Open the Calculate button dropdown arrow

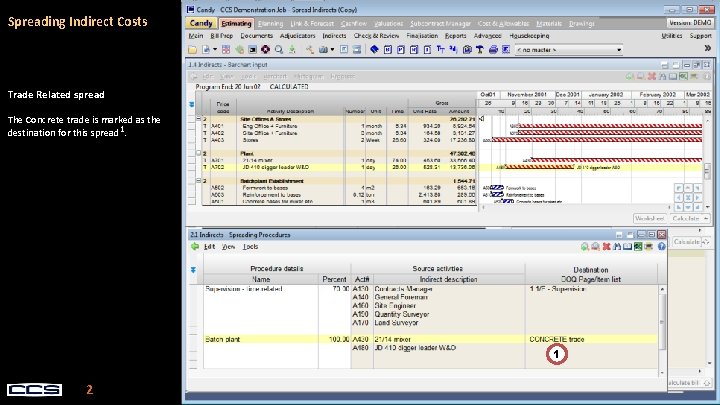point(706,219)
